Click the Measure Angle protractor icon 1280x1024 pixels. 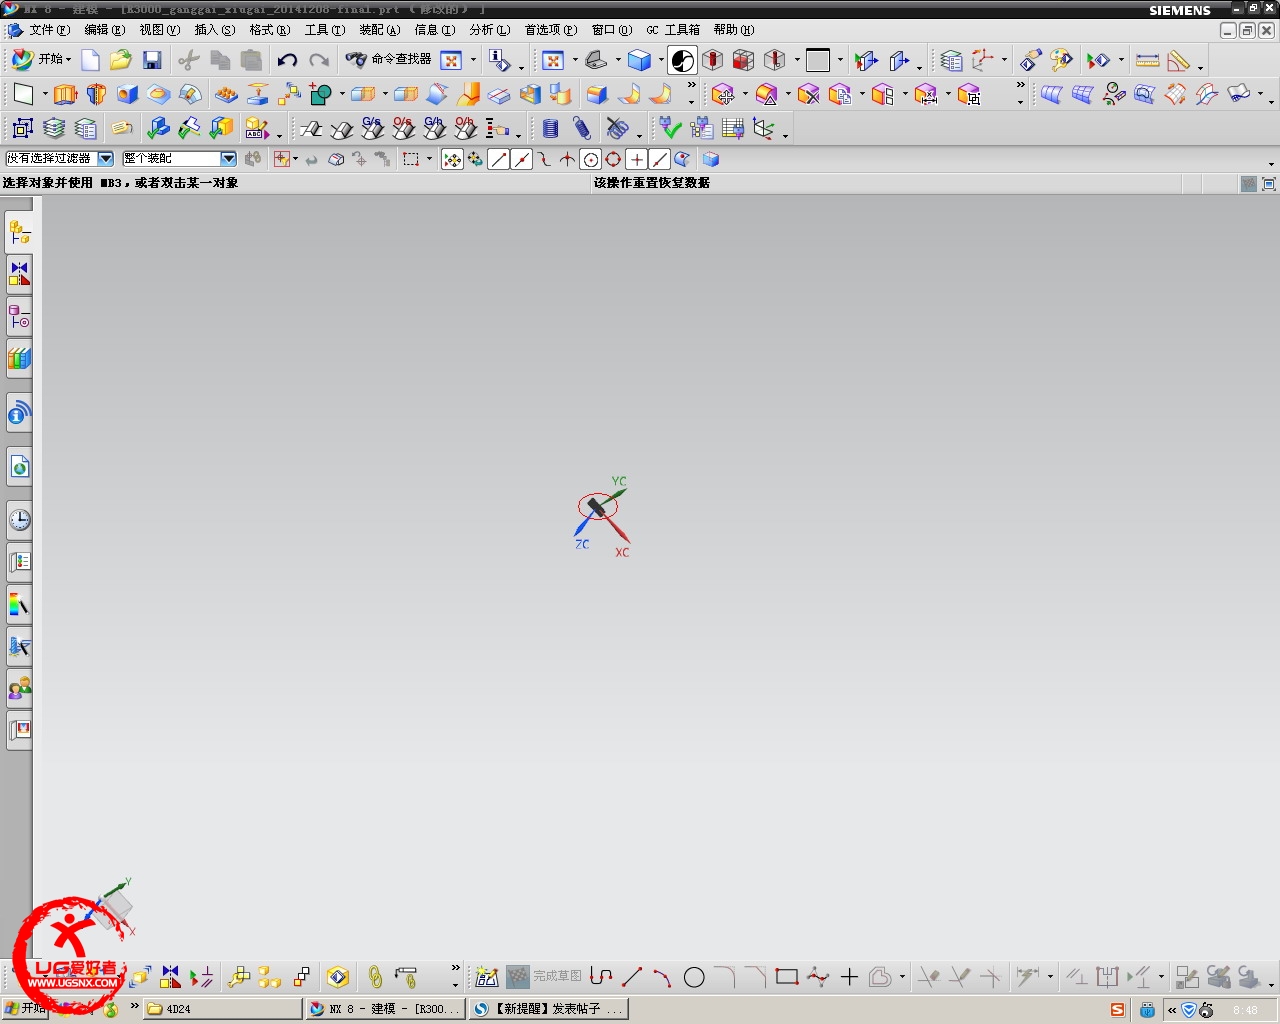coord(1178,60)
